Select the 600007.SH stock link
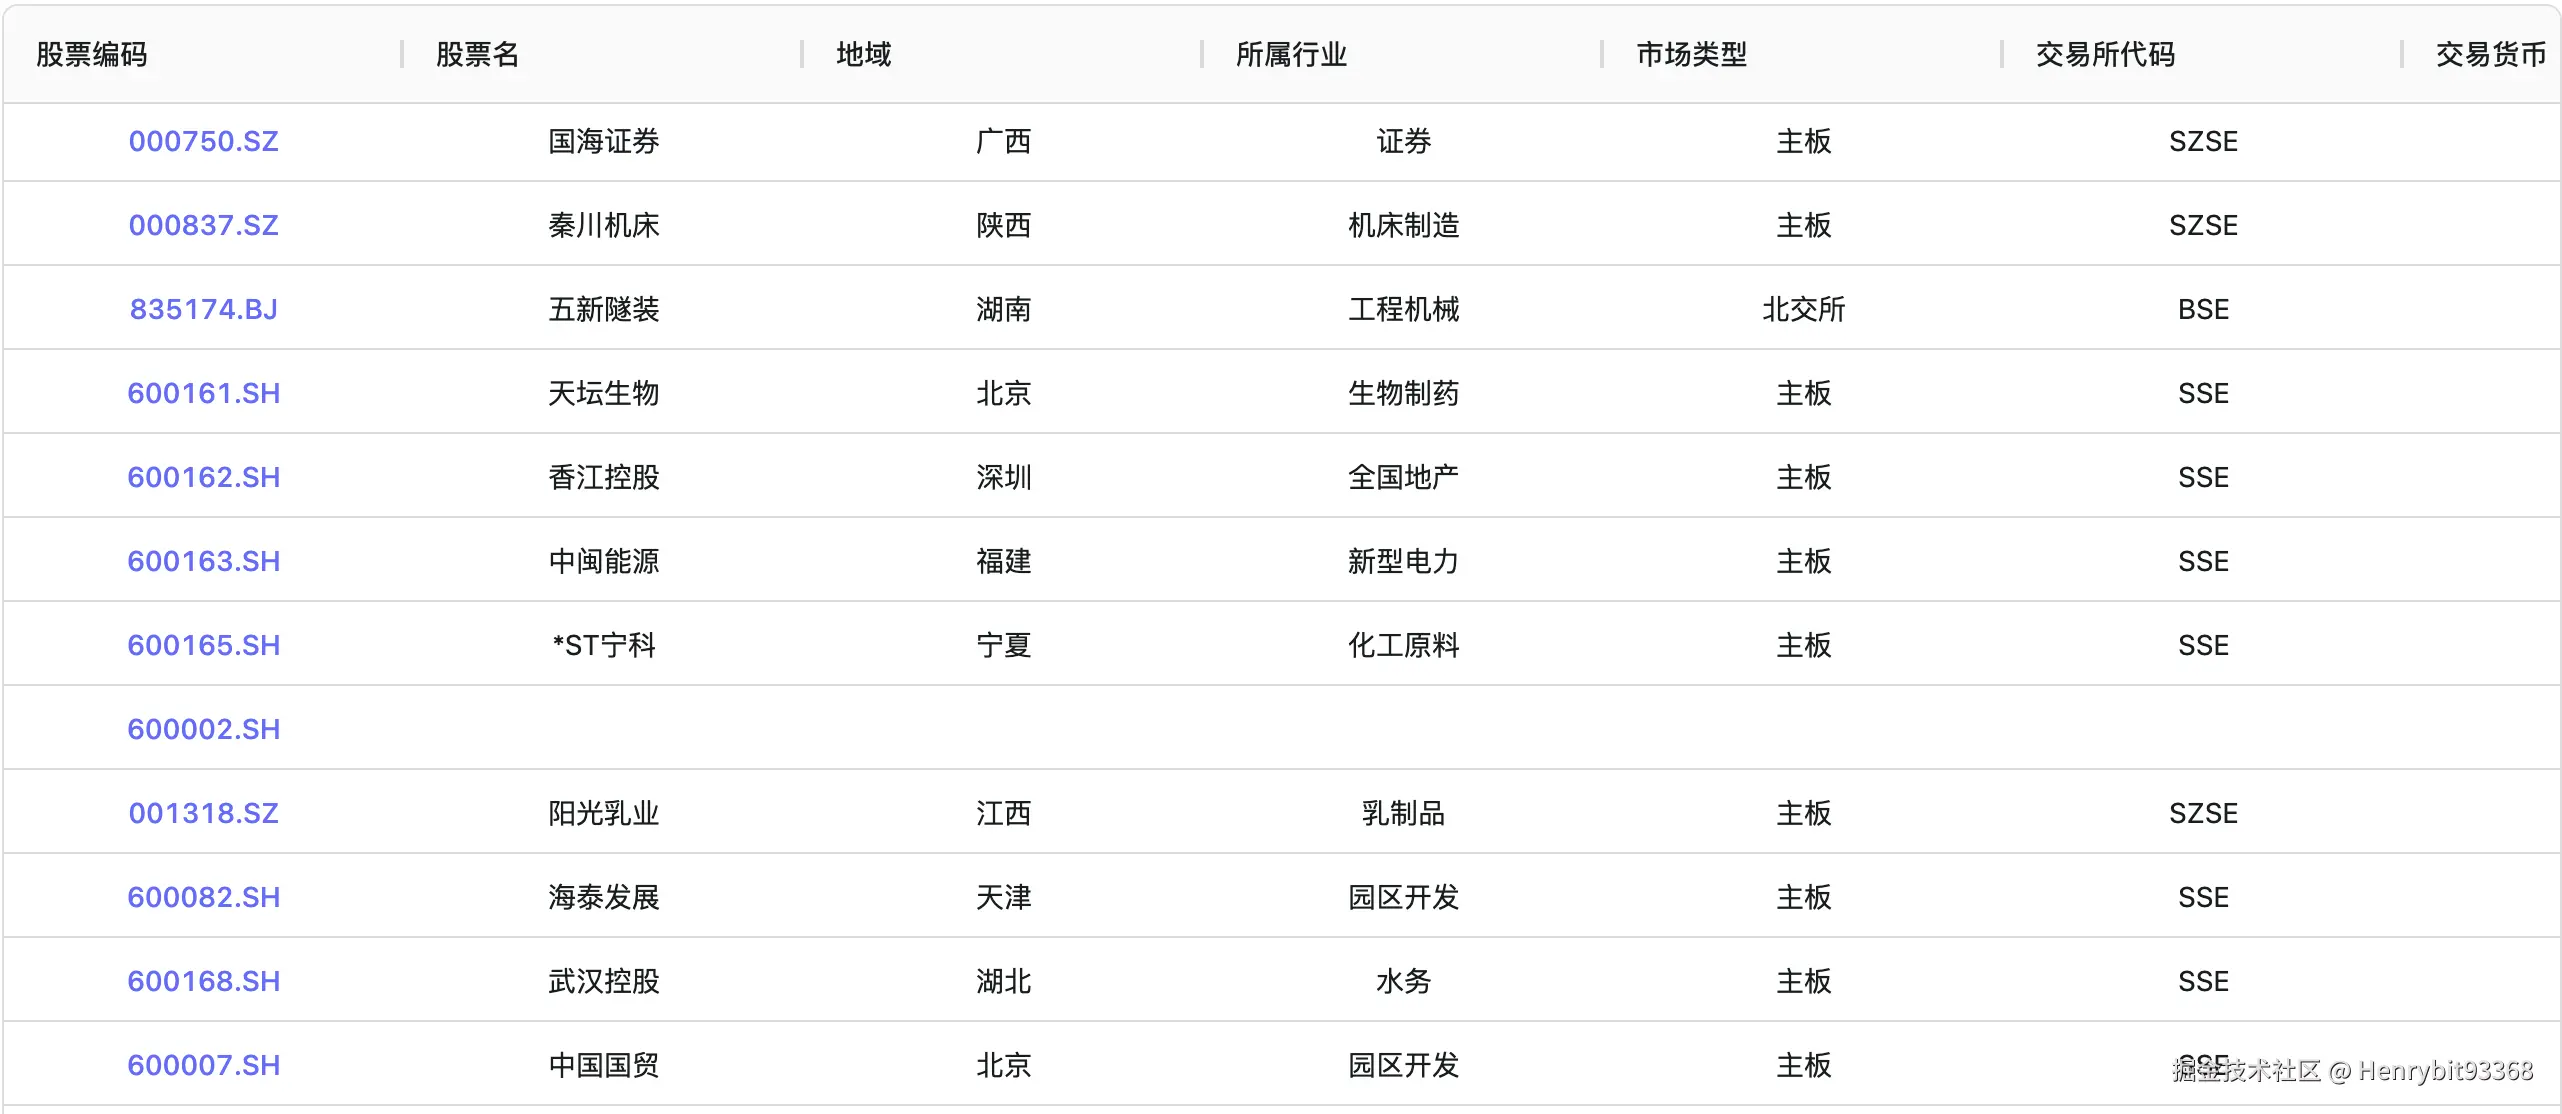The height and width of the screenshot is (1114, 2562). click(203, 1066)
